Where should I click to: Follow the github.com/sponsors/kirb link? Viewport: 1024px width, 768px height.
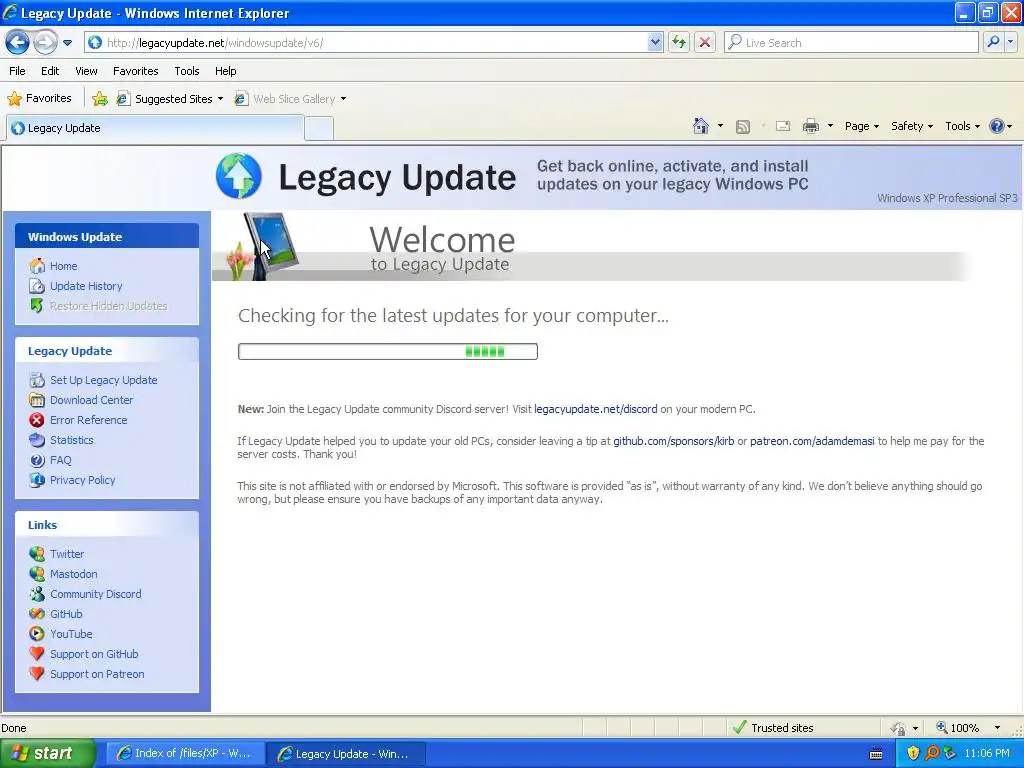click(x=673, y=441)
